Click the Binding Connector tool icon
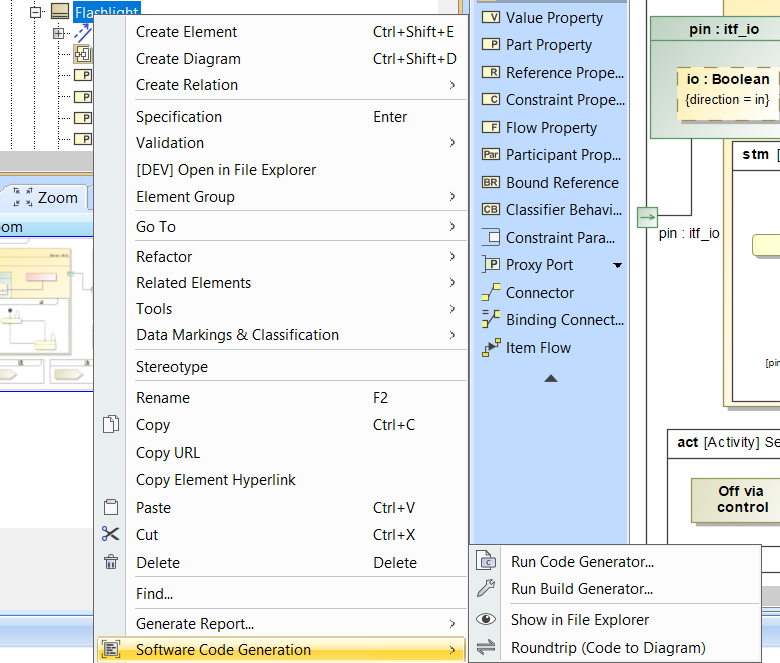The height and width of the screenshot is (663, 780). [491, 320]
